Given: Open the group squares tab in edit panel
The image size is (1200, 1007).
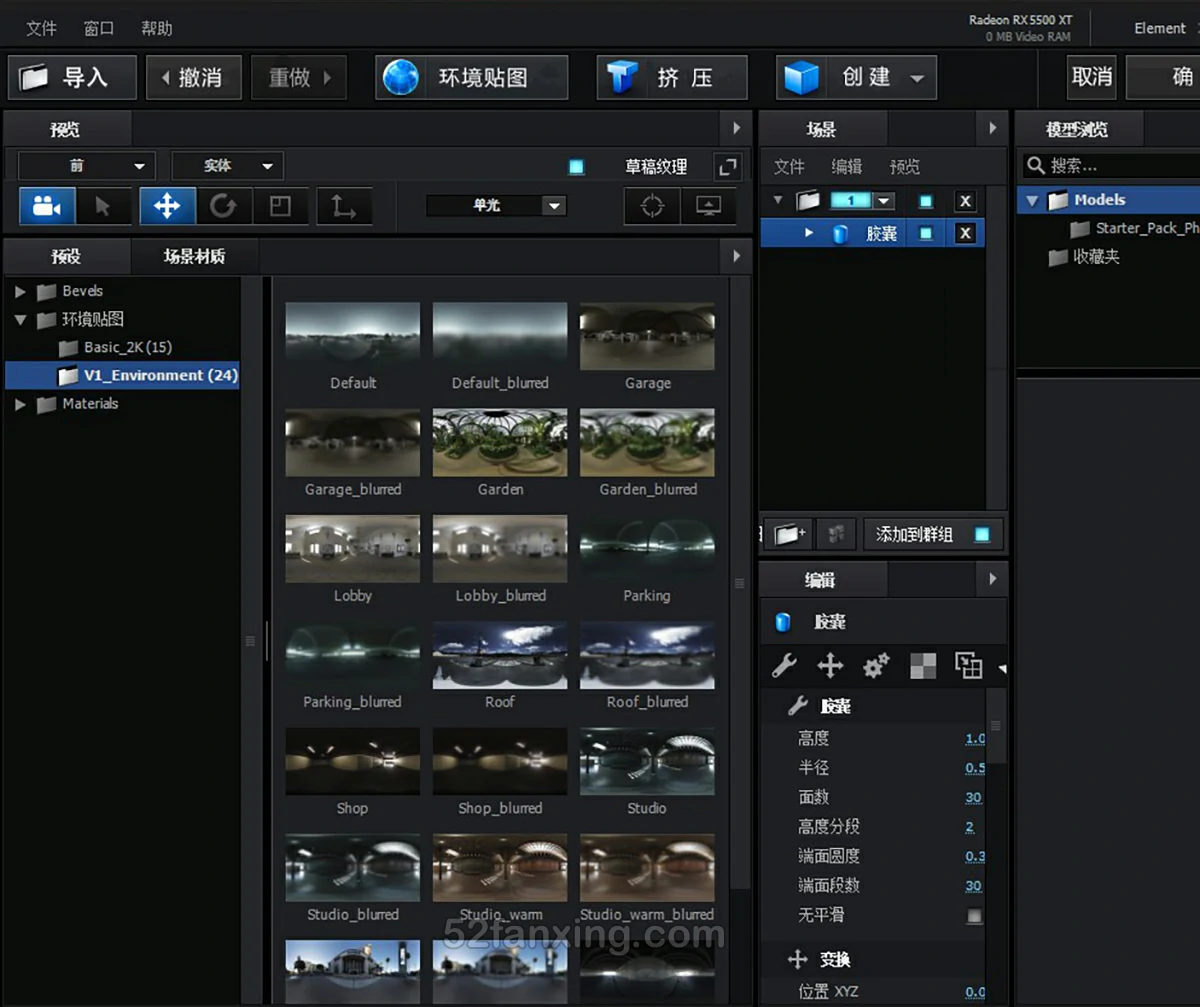Looking at the screenshot, I should coord(968,665).
